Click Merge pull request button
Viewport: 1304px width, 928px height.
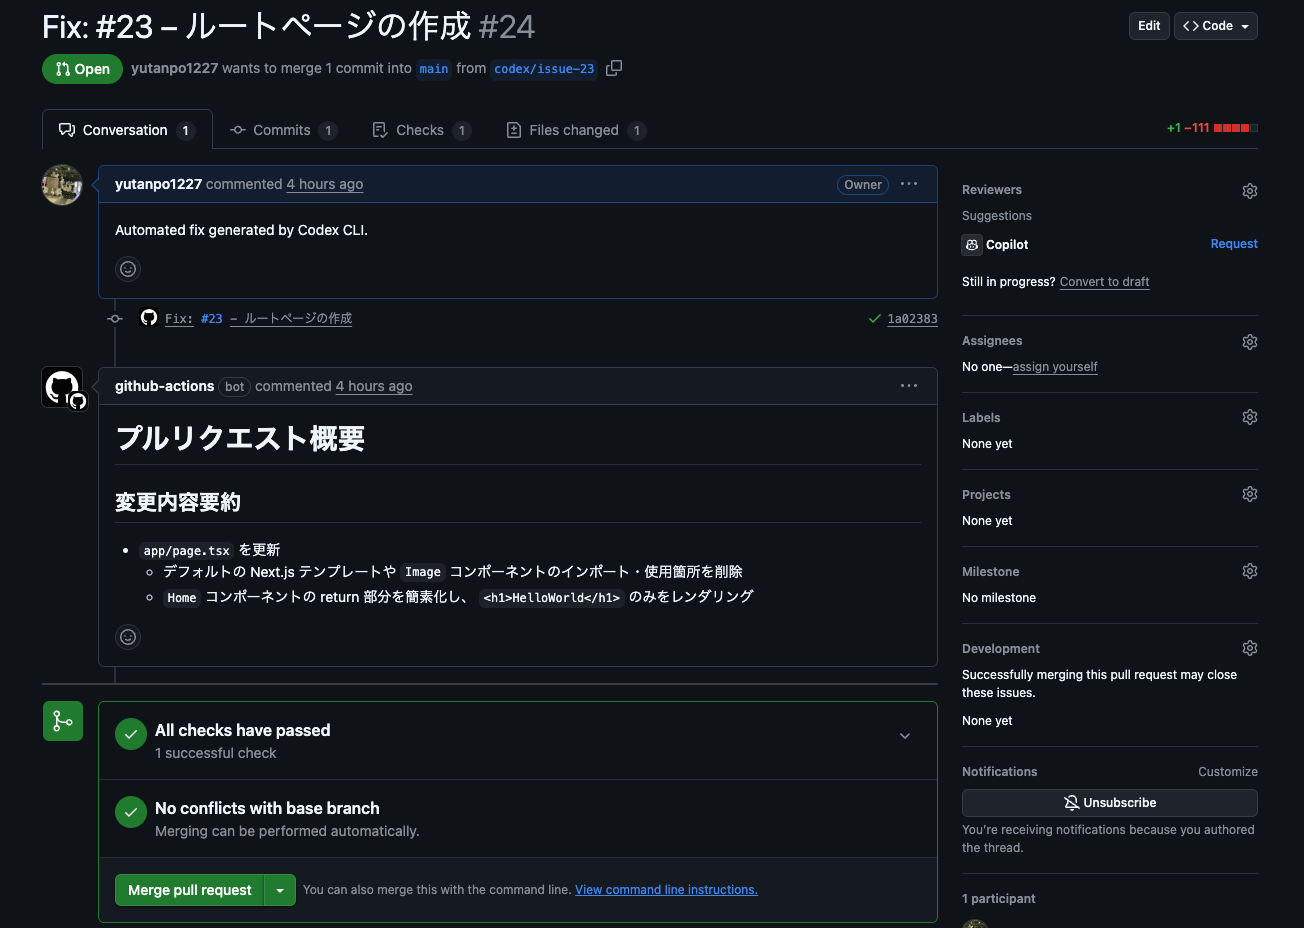click(190, 890)
